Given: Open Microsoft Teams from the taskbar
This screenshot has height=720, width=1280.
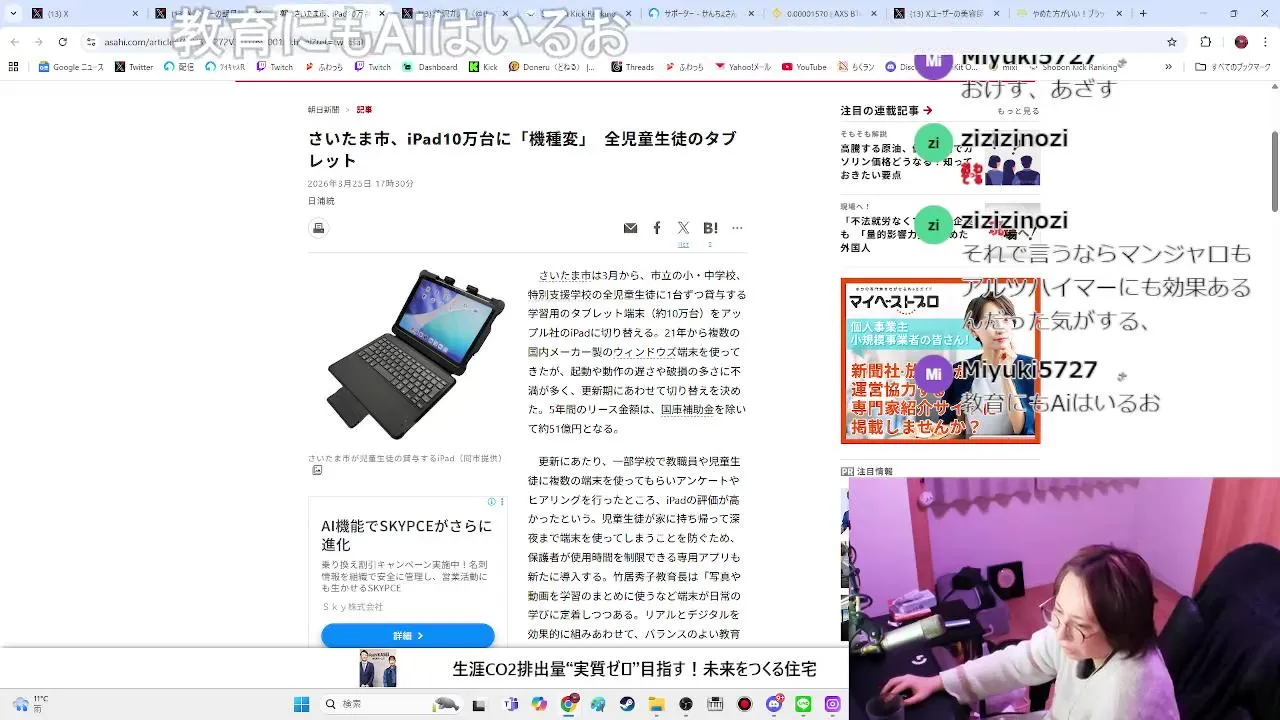Looking at the screenshot, I should click(x=511, y=704).
